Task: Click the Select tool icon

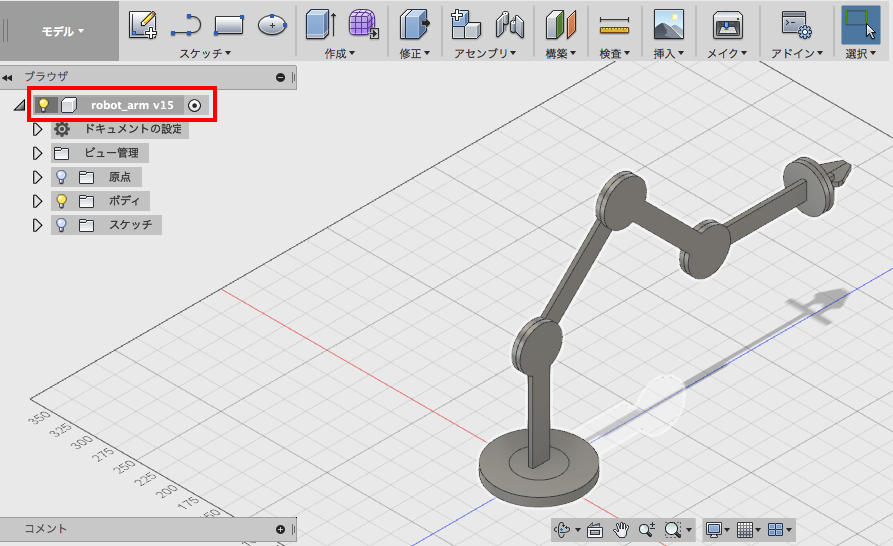Action: click(x=861, y=24)
